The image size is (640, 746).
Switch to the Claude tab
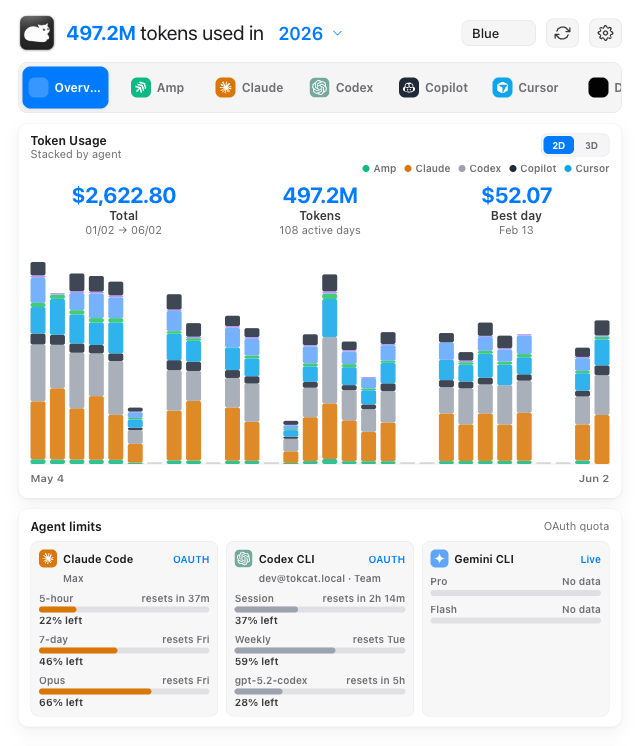click(x=249, y=88)
